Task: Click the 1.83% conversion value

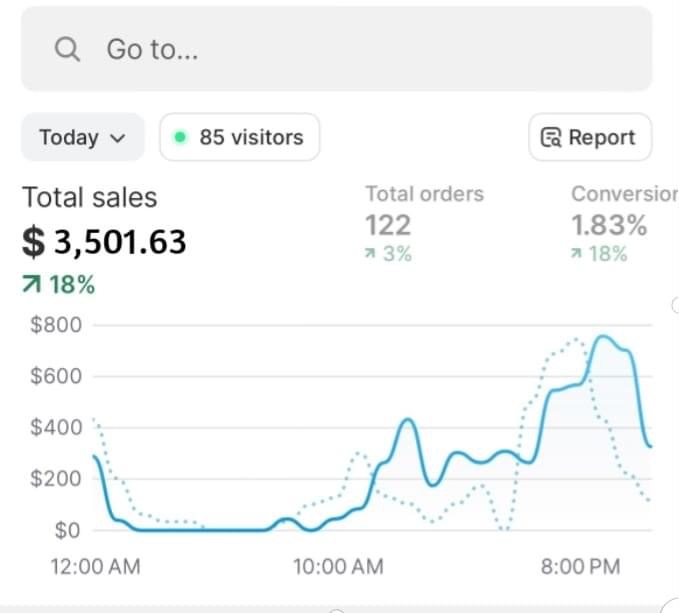Action: [x=609, y=225]
